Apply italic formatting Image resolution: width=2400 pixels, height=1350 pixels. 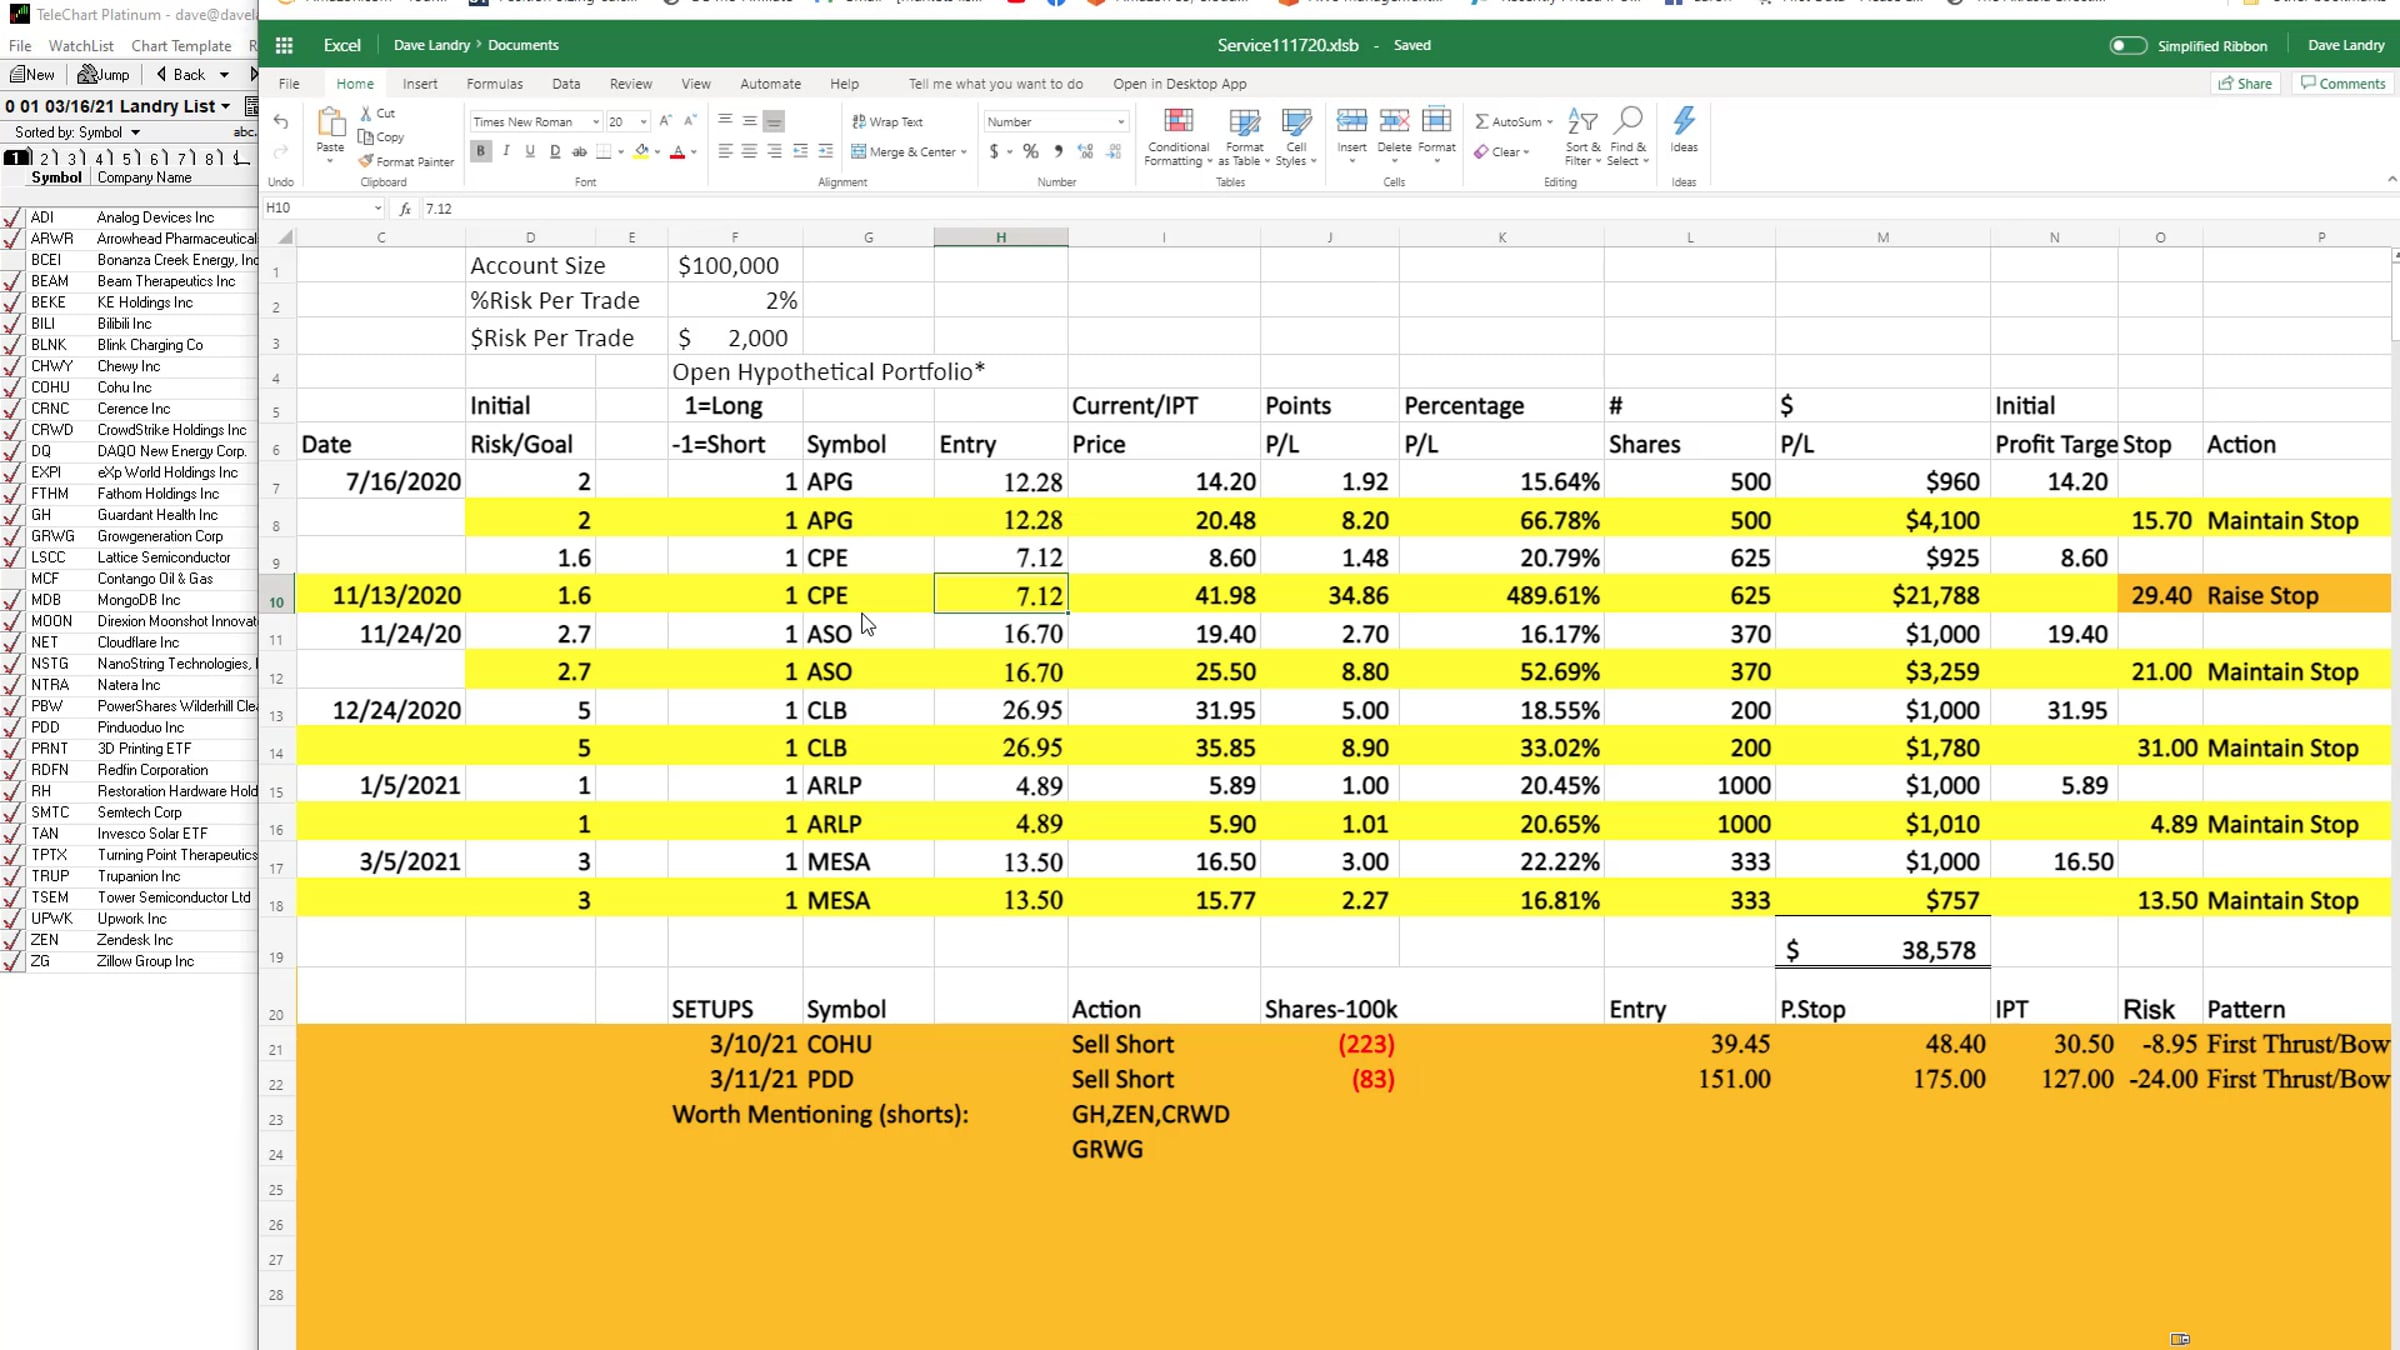506,151
